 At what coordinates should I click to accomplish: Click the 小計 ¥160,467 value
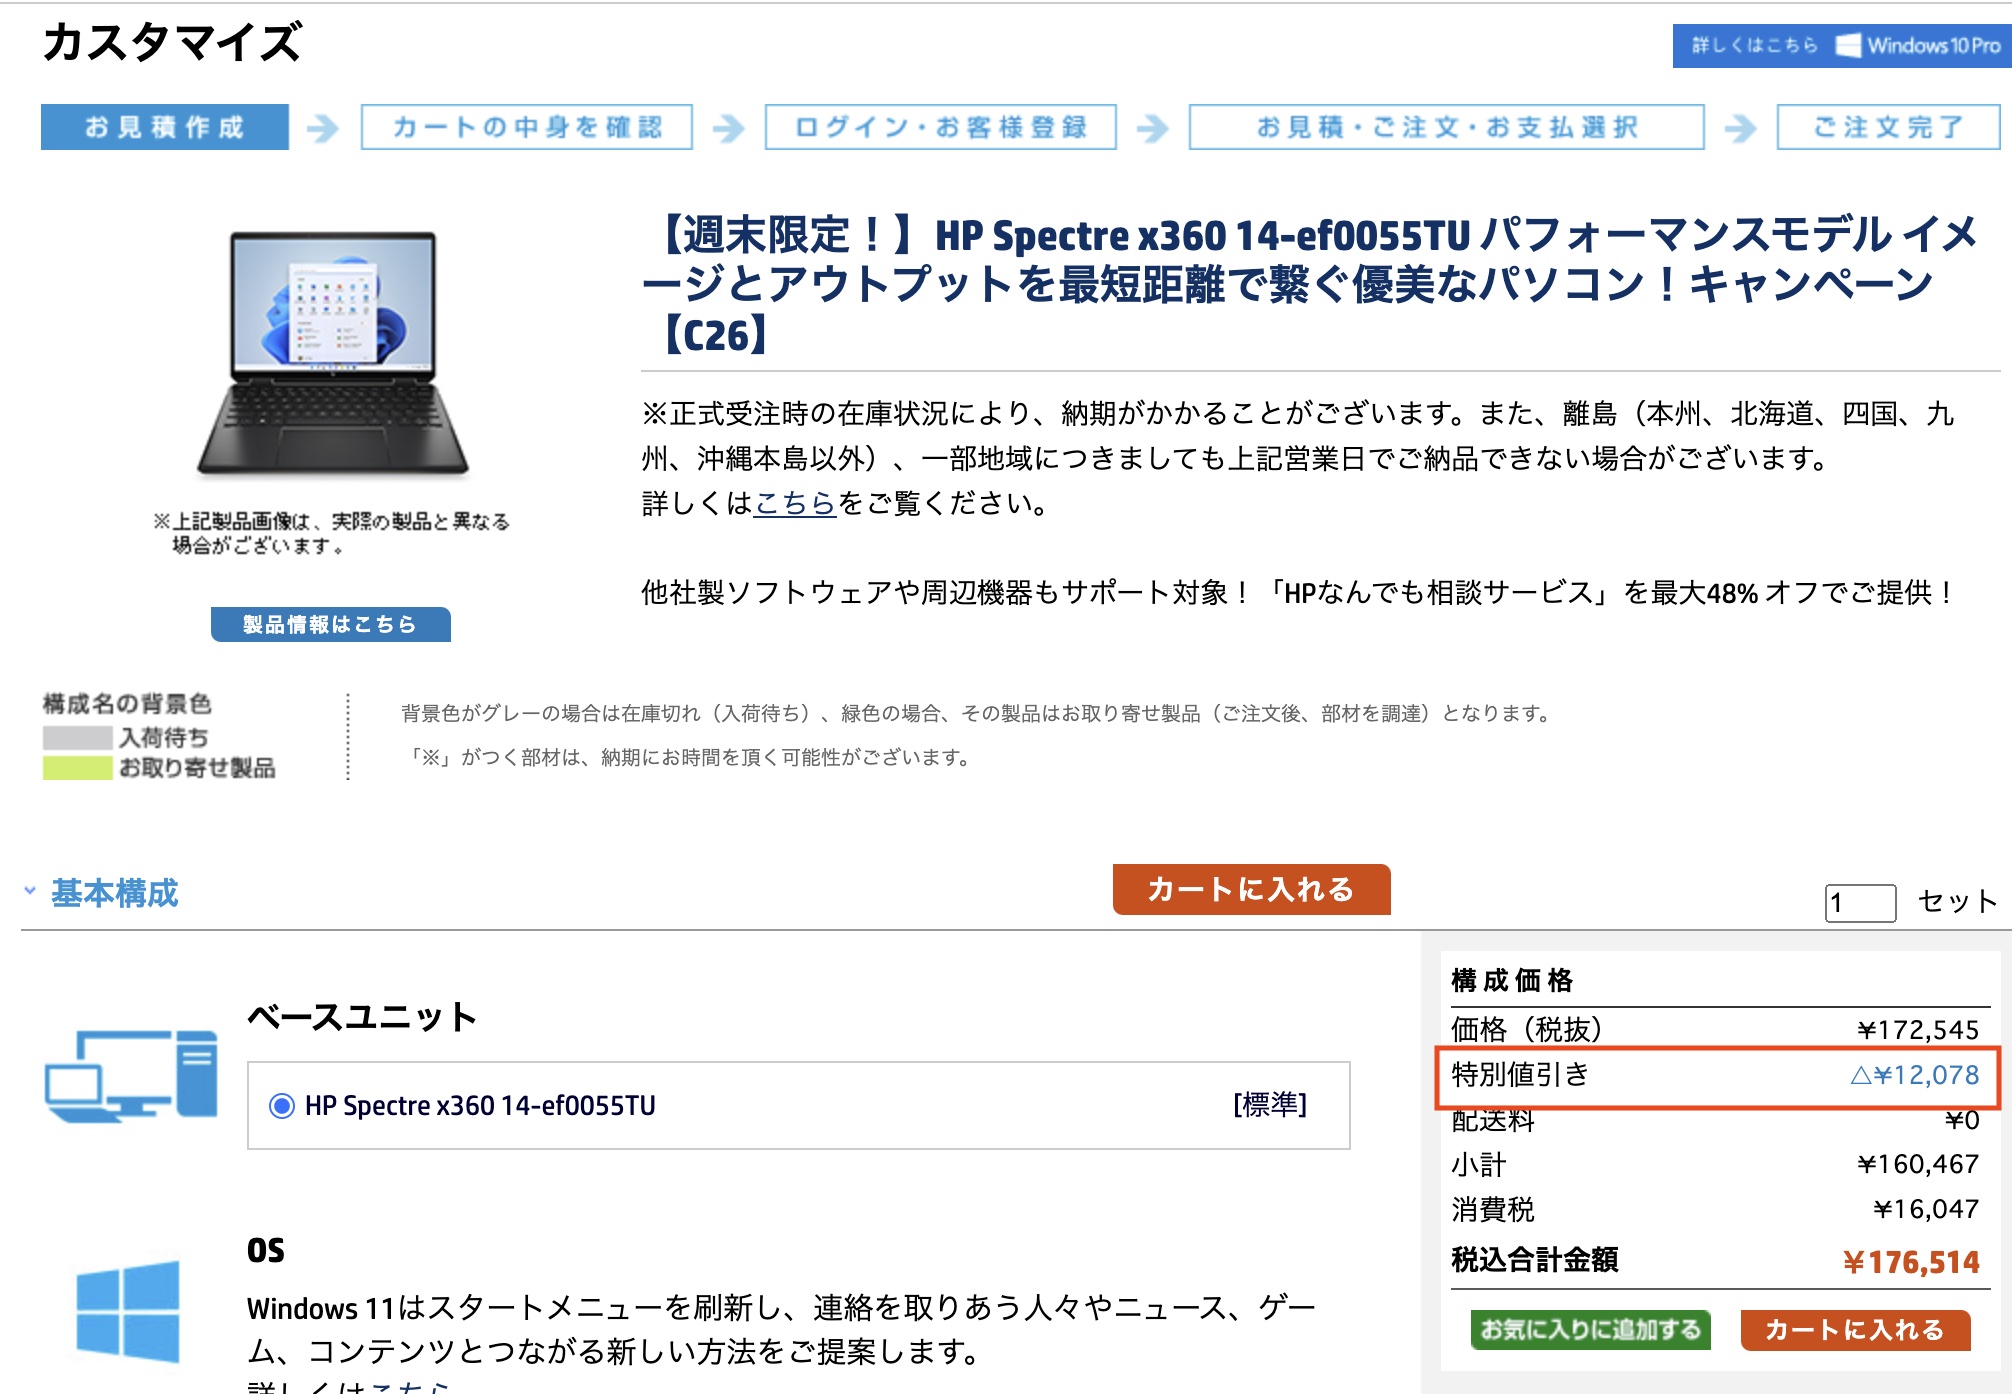1918,1164
